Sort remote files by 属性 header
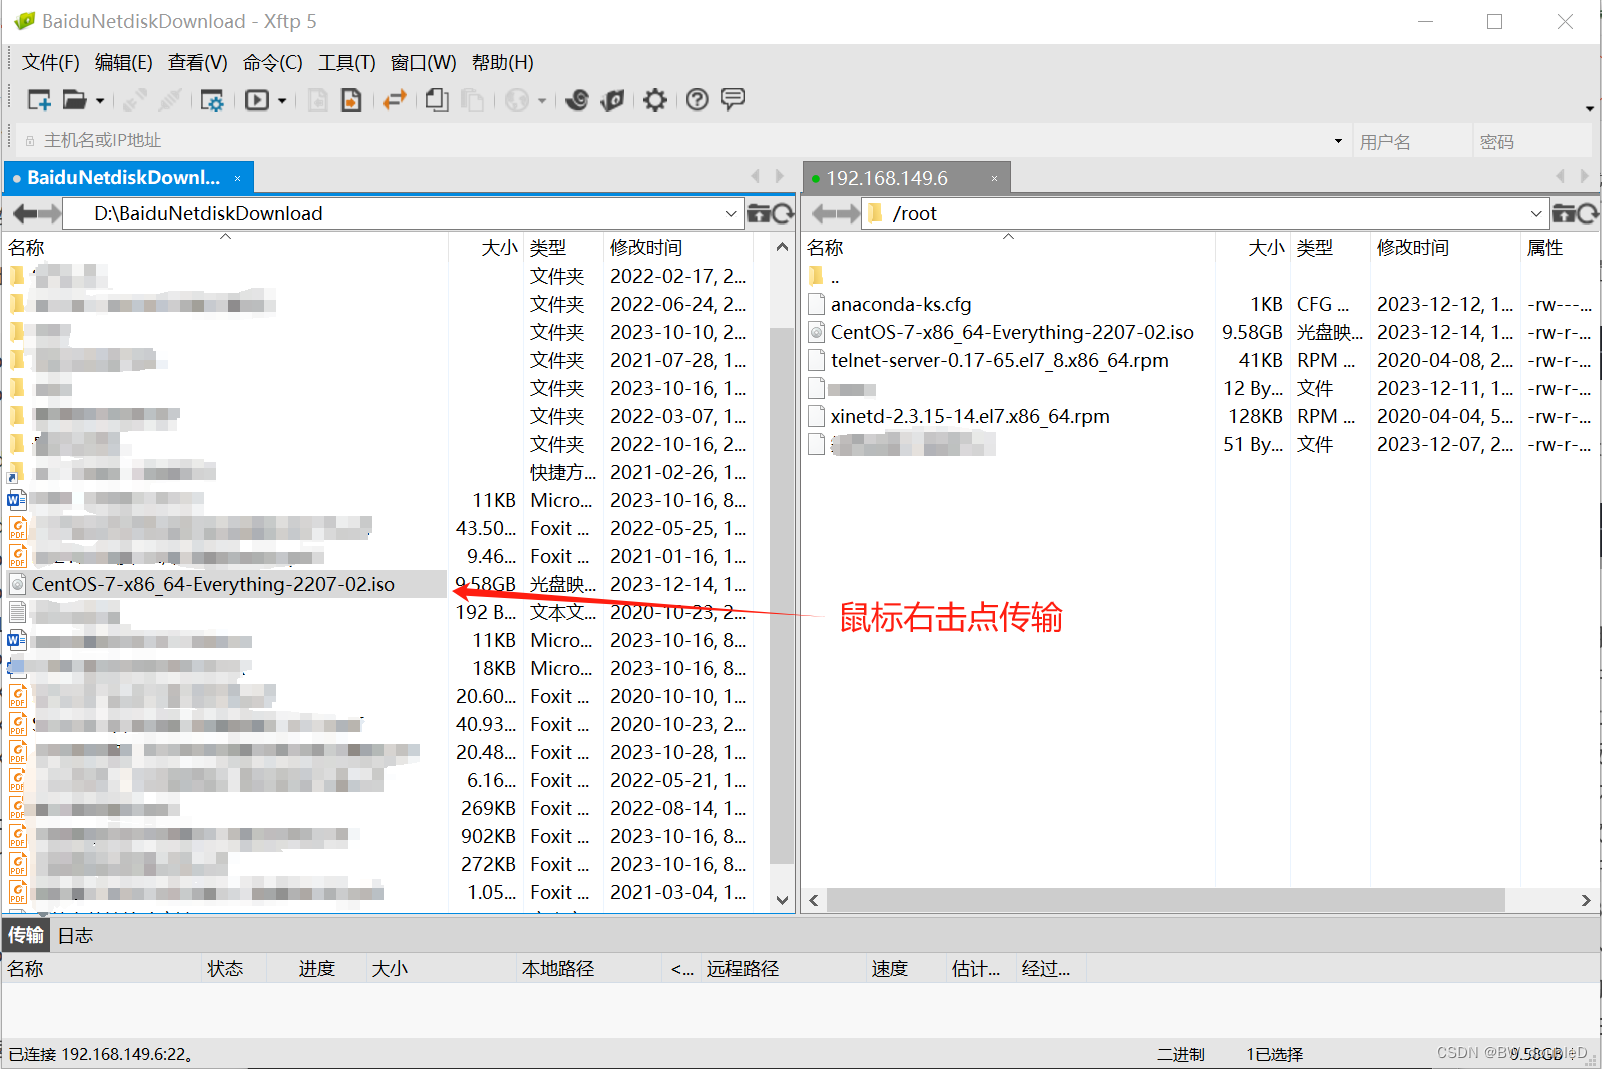Viewport: 1602px width, 1069px height. (x=1559, y=247)
